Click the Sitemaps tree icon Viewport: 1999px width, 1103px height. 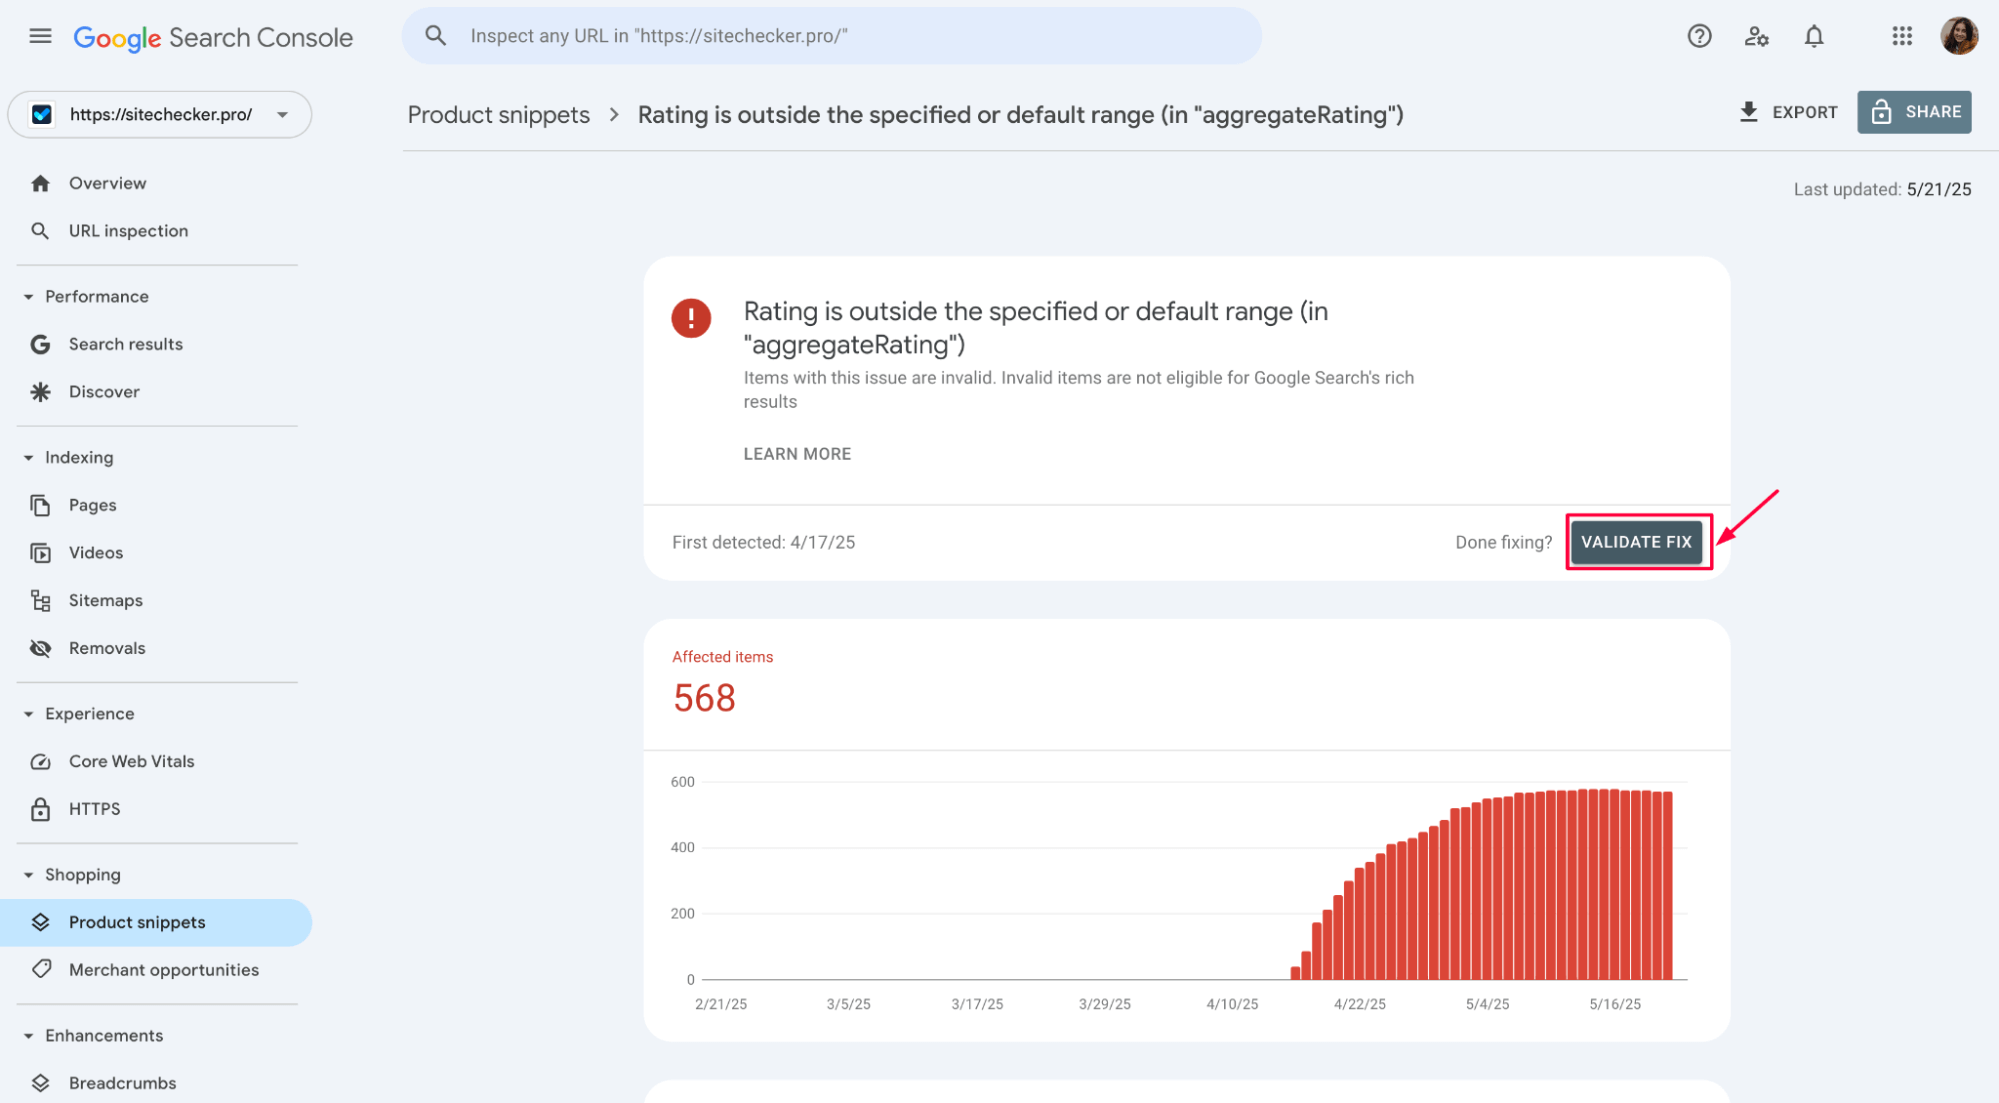pos(40,600)
